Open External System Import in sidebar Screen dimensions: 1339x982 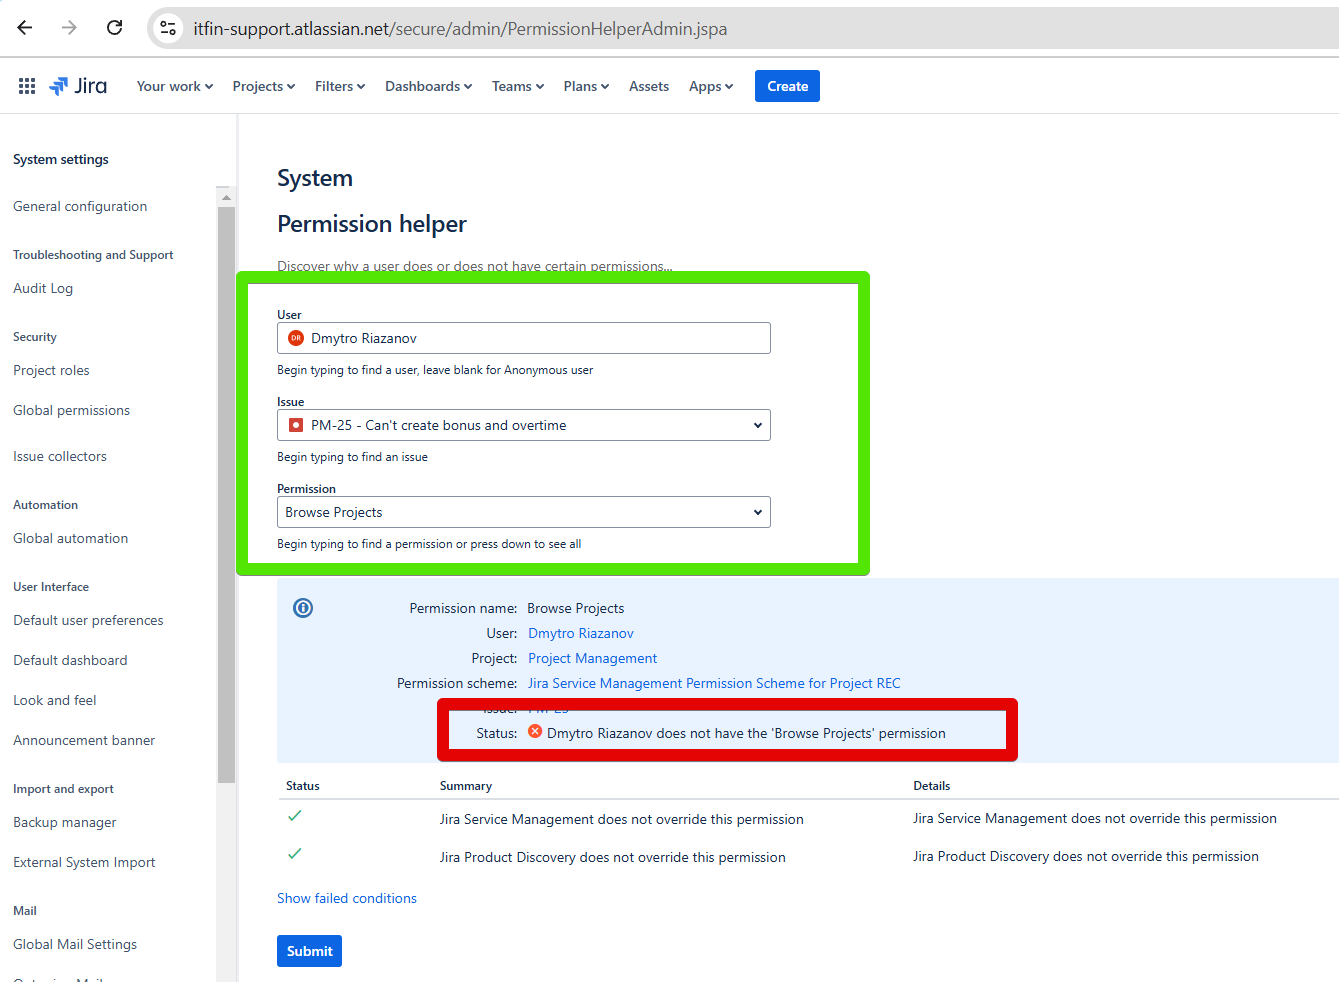pos(84,862)
